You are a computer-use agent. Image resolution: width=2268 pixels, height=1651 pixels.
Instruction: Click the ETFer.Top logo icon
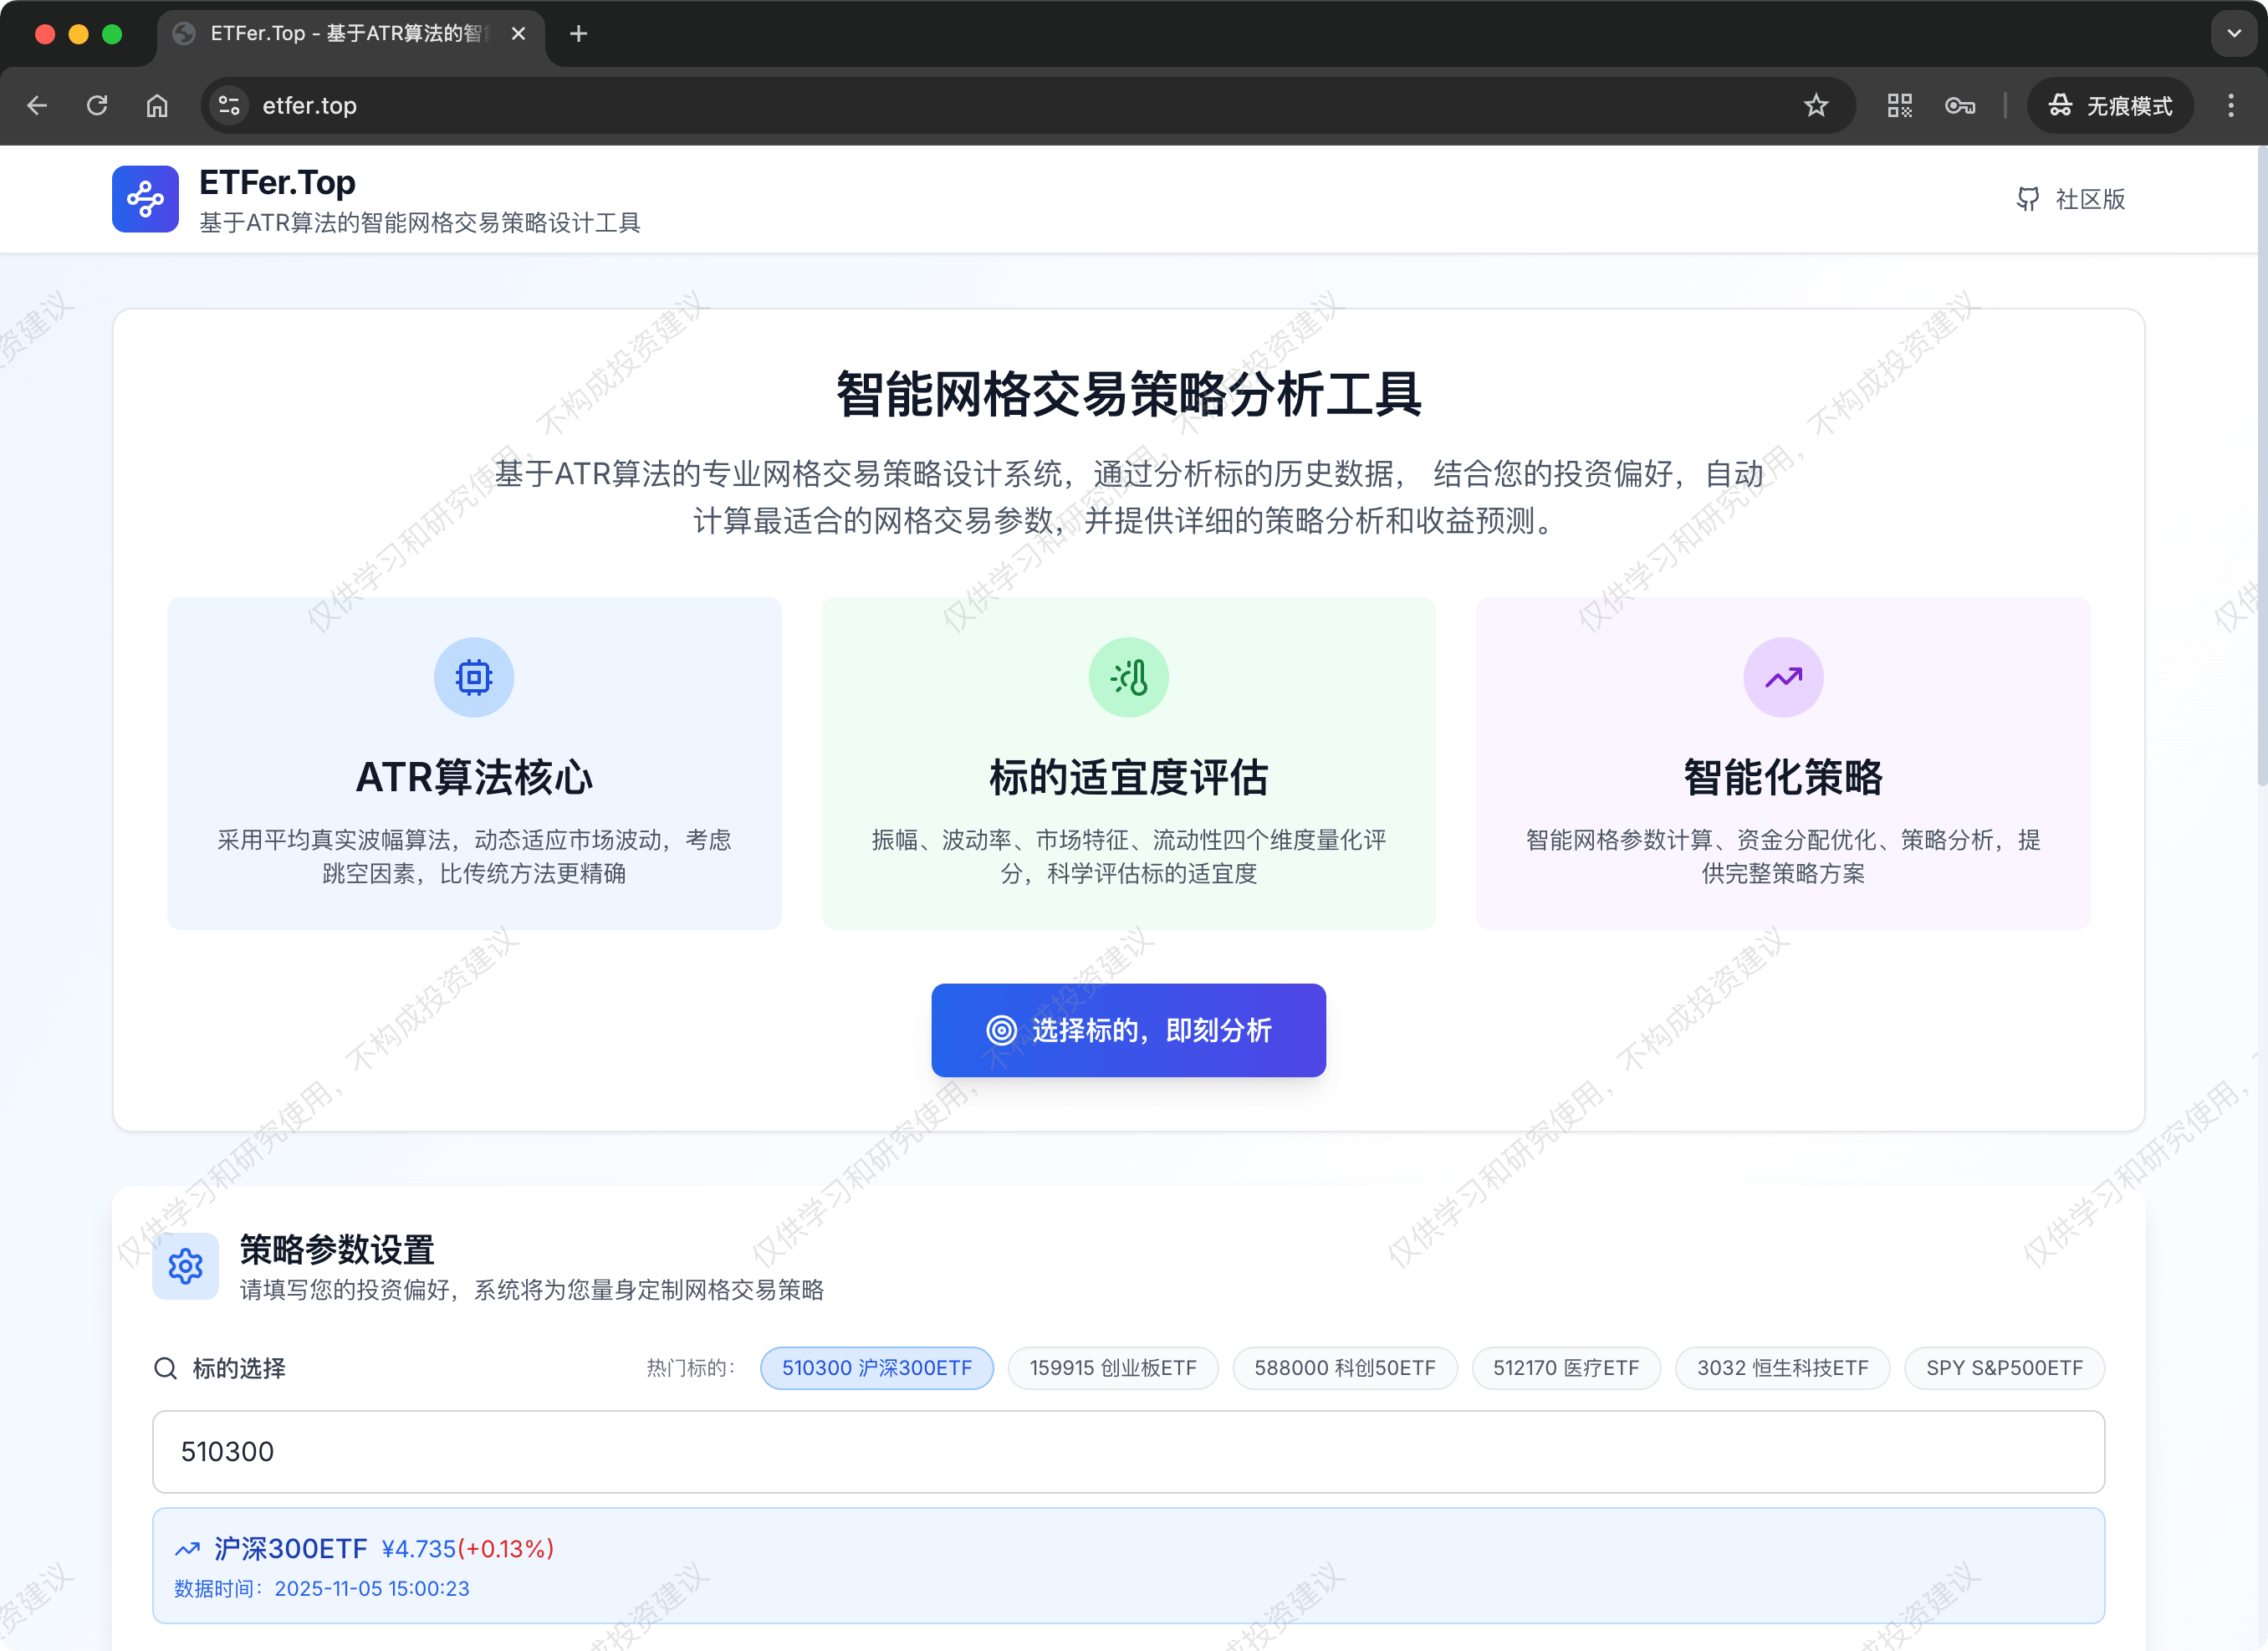145,199
